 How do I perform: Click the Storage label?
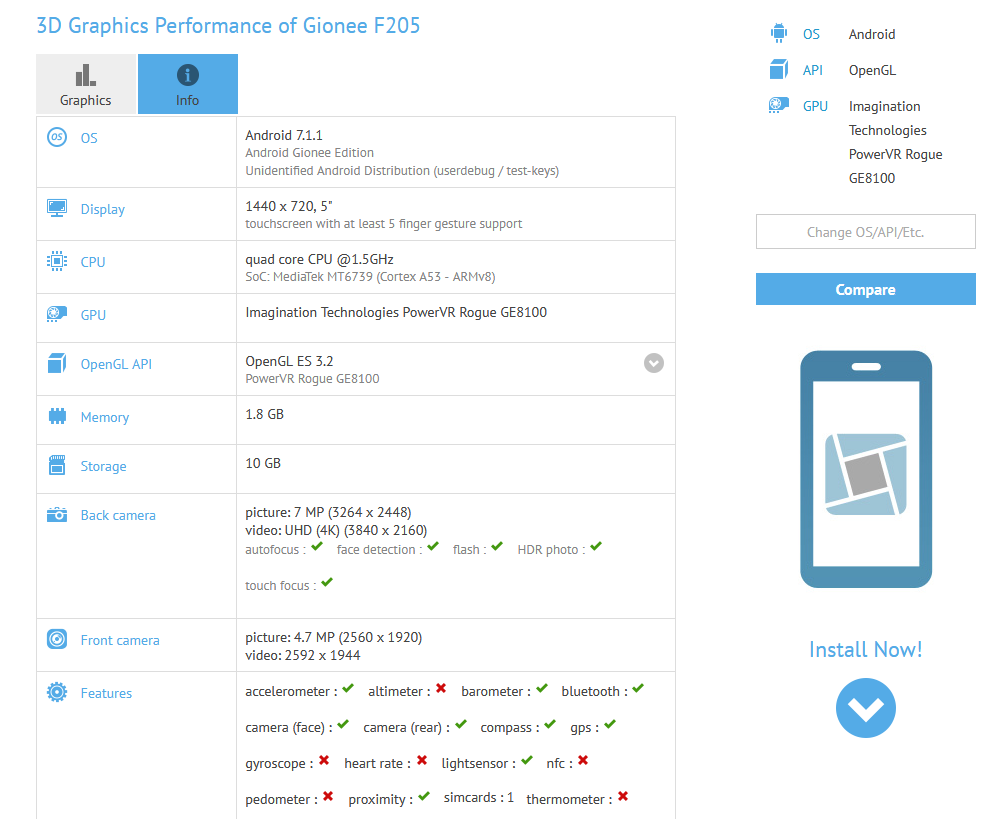pyautogui.click(x=103, y=466)
